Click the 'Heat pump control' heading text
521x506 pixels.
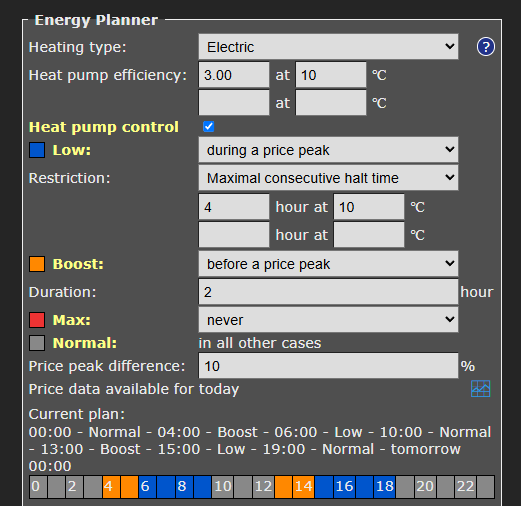coord(104,127)
